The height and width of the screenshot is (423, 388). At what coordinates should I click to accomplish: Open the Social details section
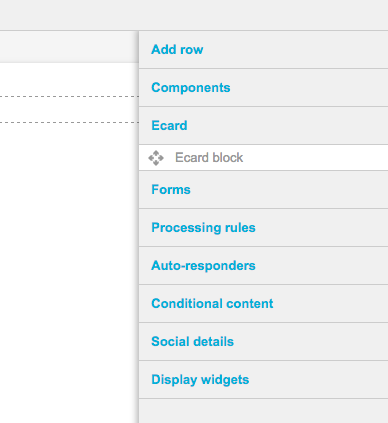(x=263, y=342)
